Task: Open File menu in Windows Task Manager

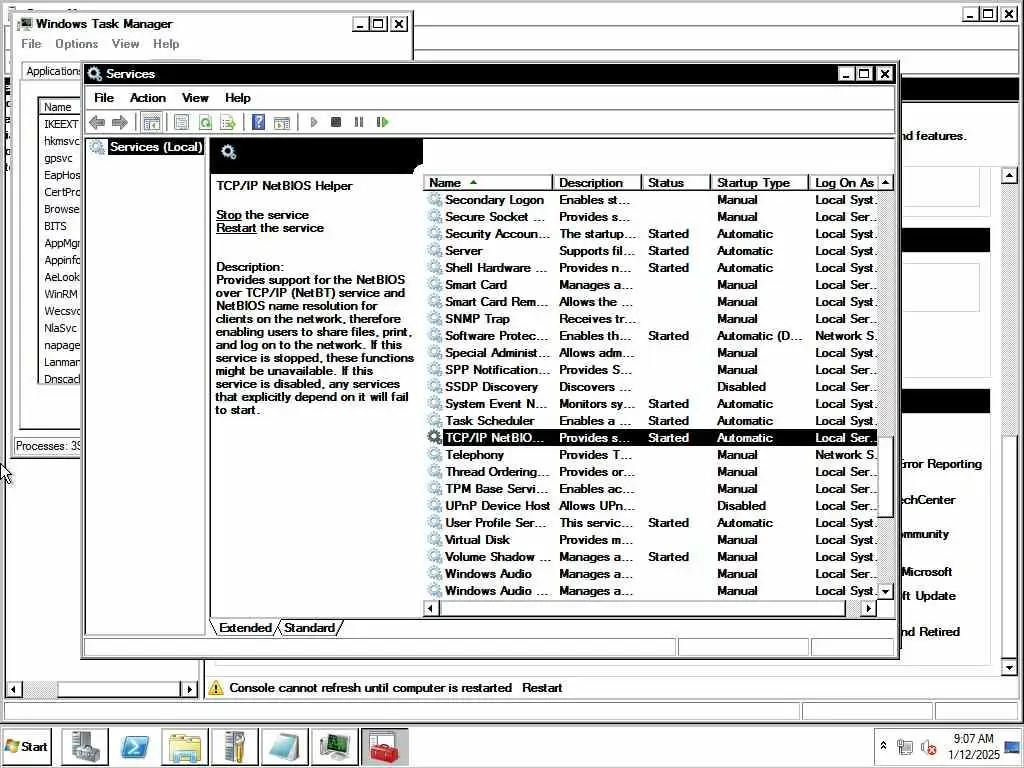Action: [31, 44]
